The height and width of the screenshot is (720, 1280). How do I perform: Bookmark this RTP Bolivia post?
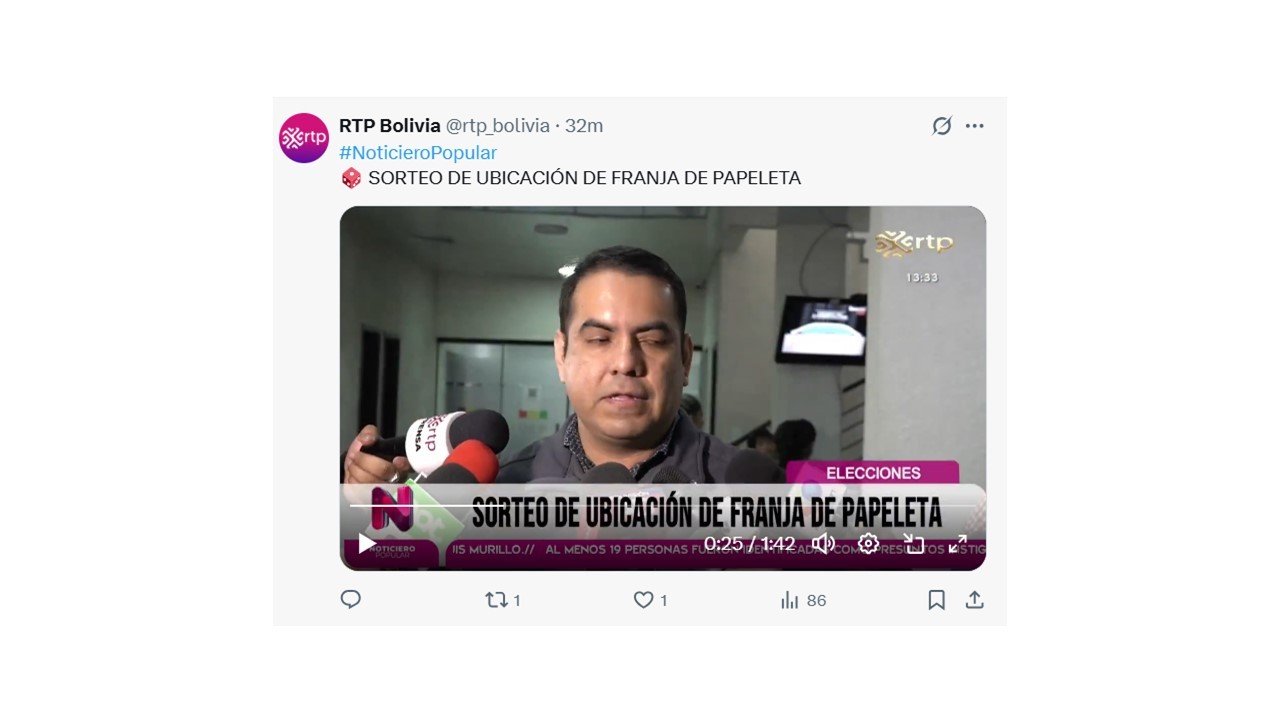point(936,600)
